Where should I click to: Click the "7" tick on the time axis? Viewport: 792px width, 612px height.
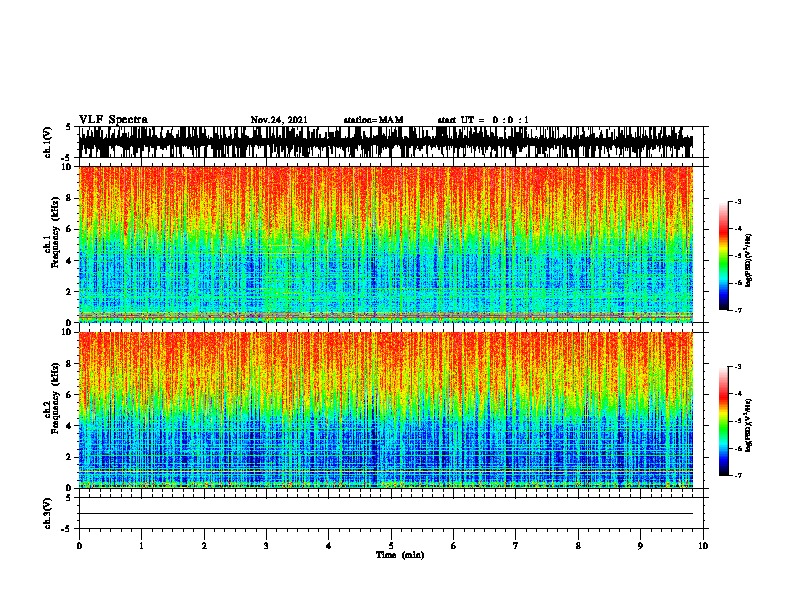click(x=516, y=546)
